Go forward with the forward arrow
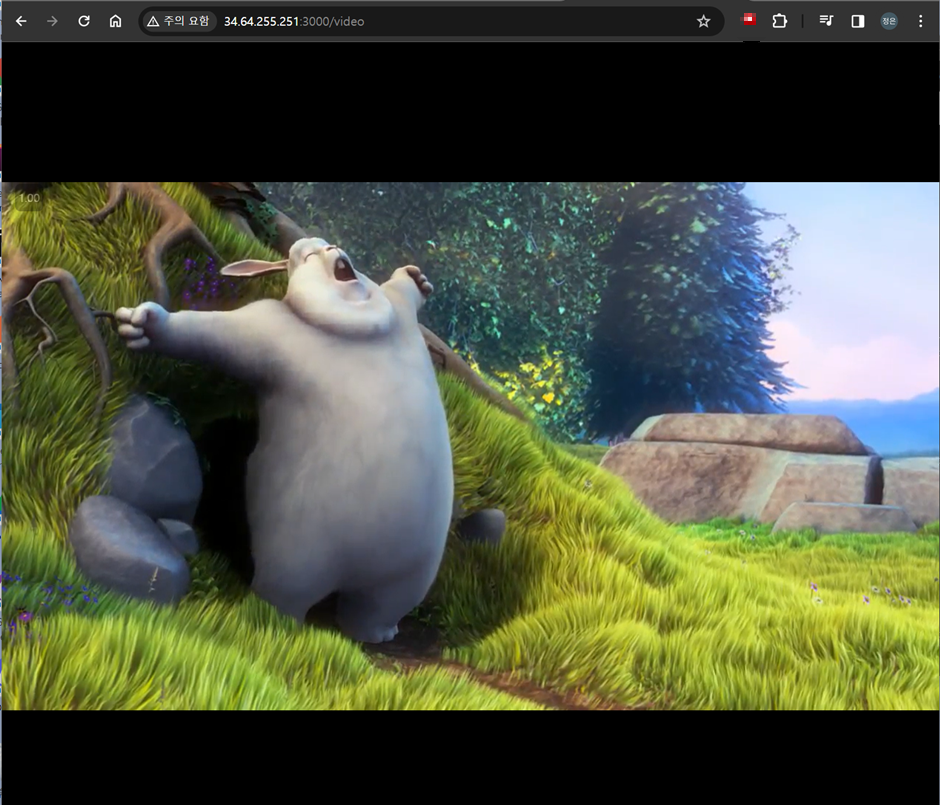This screenshot has height=805, width=940. pyautogui.click(x=52, y=22)
